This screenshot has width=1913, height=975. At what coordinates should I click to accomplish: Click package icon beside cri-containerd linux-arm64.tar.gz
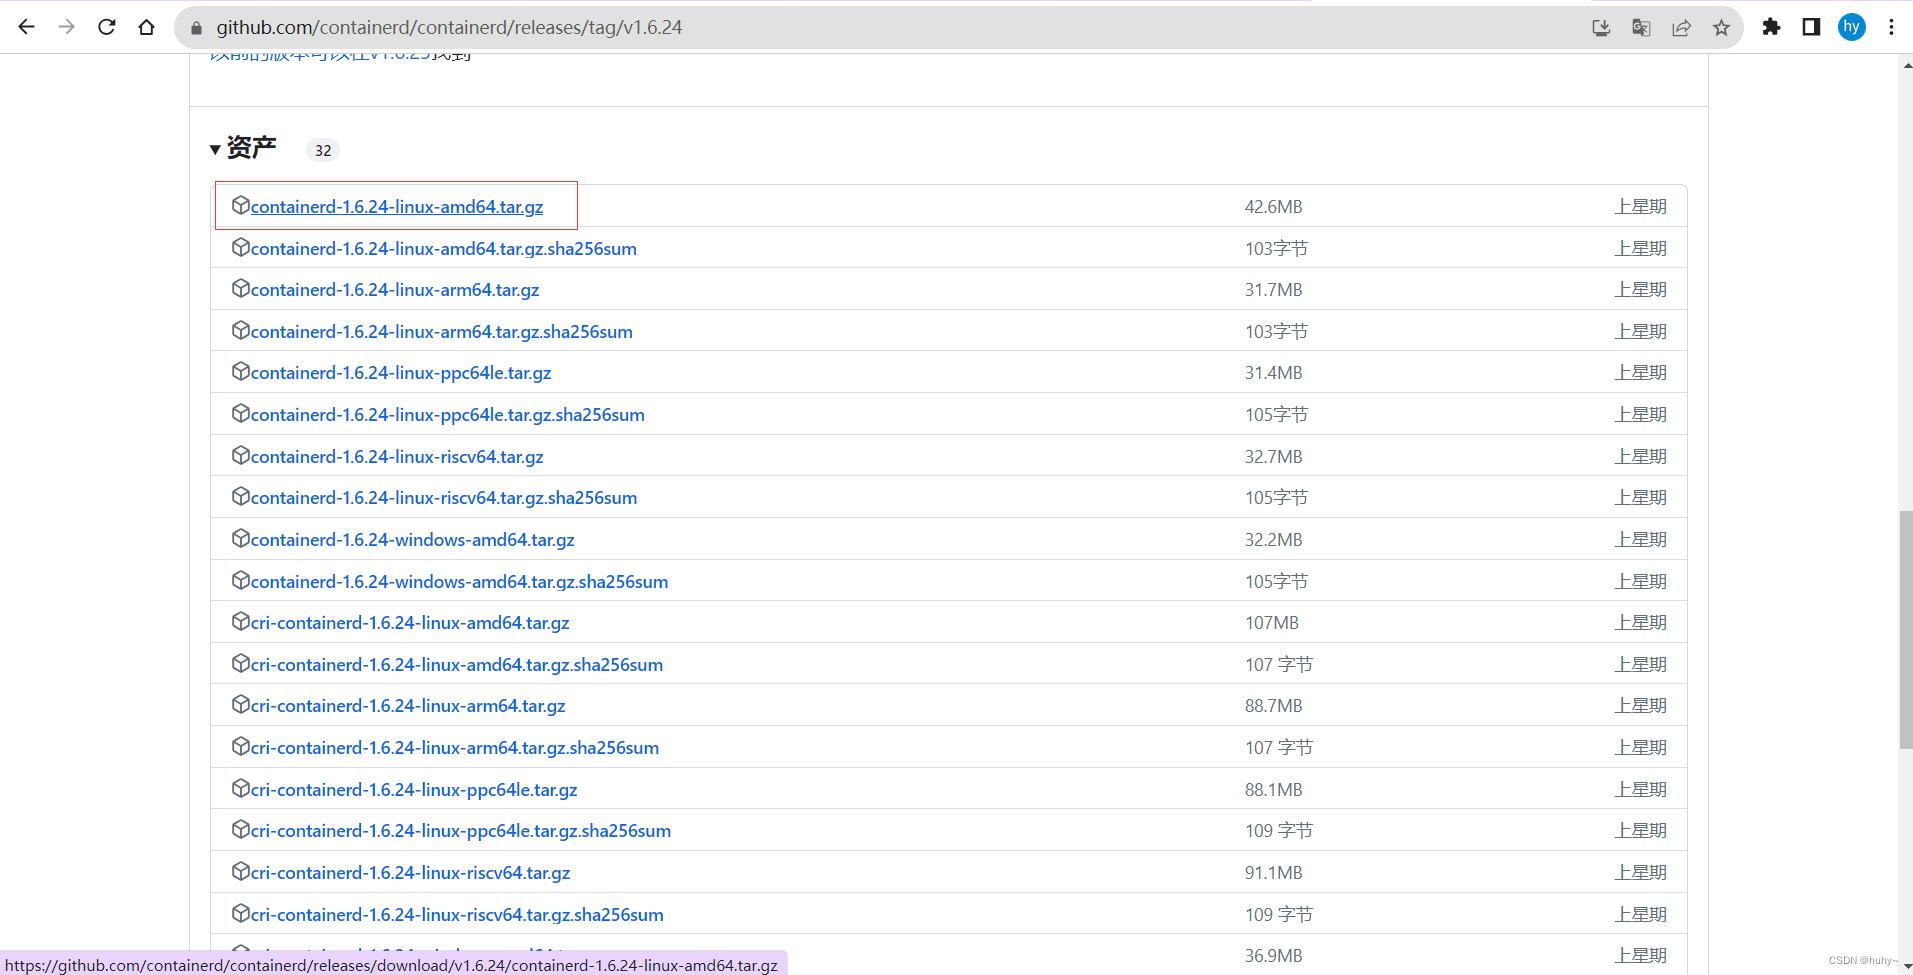(x=240, y=704)
